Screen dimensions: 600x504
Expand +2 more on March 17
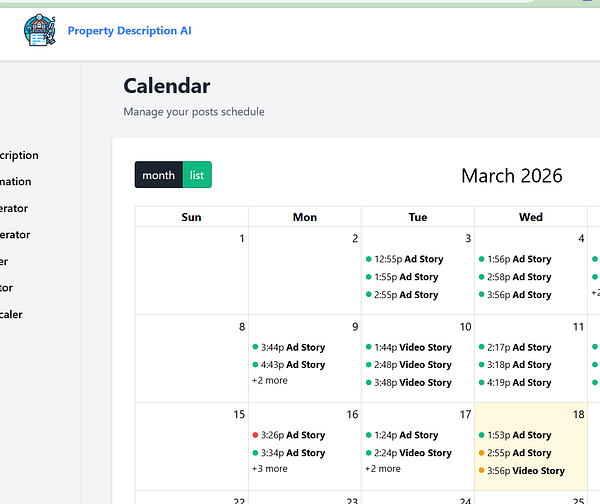(383, 468)
